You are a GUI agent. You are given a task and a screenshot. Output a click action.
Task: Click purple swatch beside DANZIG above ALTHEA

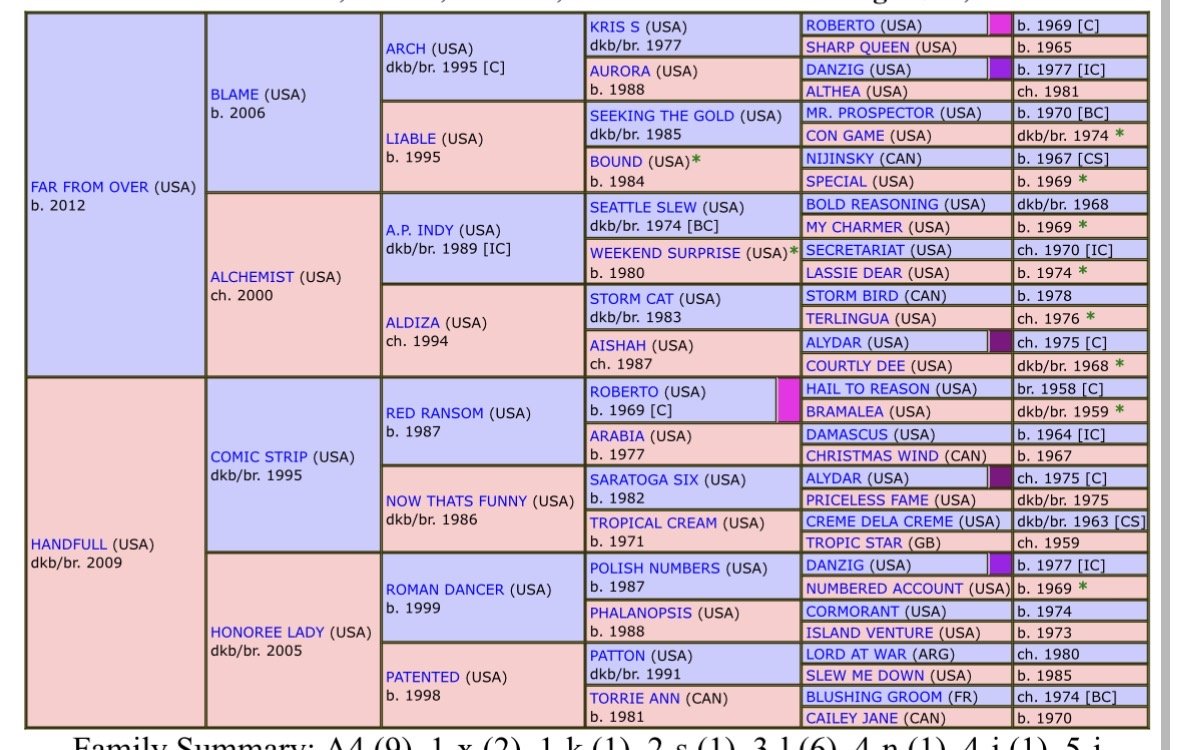1000,69
